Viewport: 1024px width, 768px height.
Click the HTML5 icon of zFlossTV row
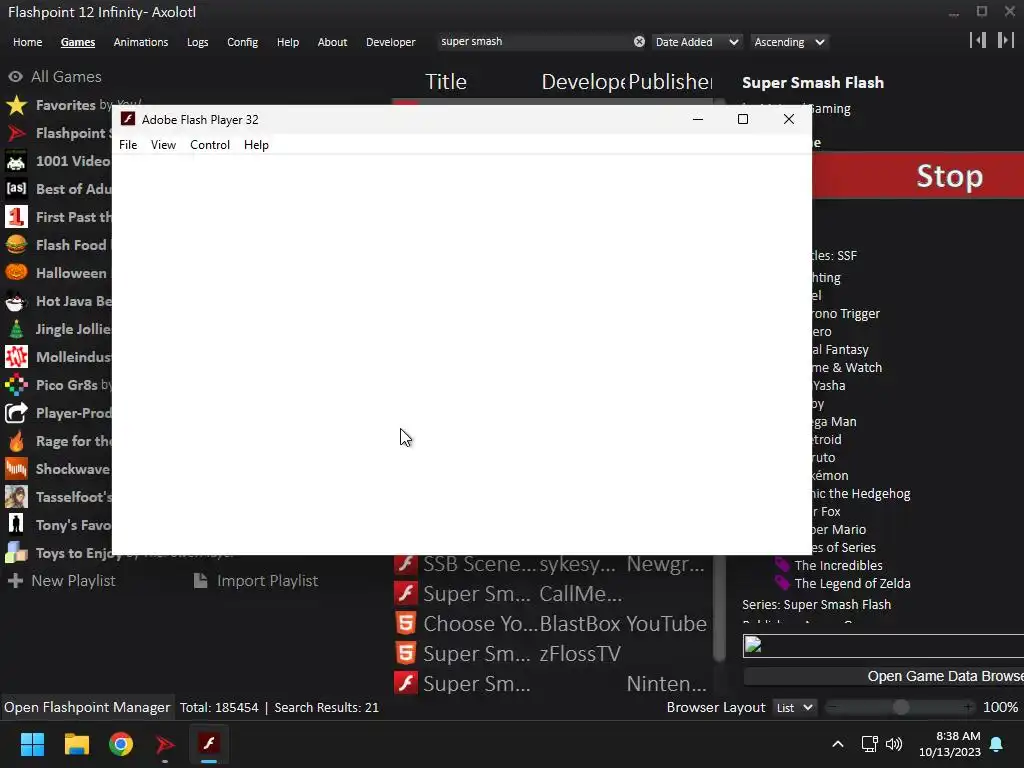pyautogui.click(x=406, y=654)
